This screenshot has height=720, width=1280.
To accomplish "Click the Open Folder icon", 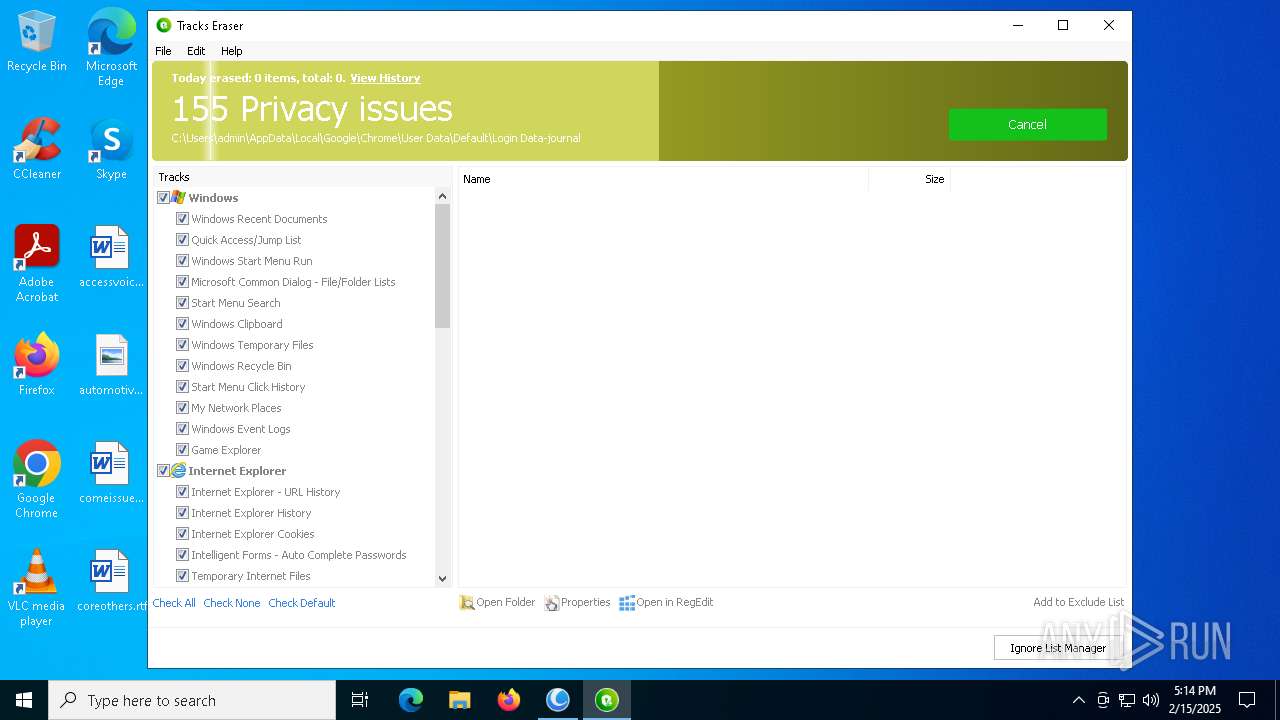I will point(467,603).
